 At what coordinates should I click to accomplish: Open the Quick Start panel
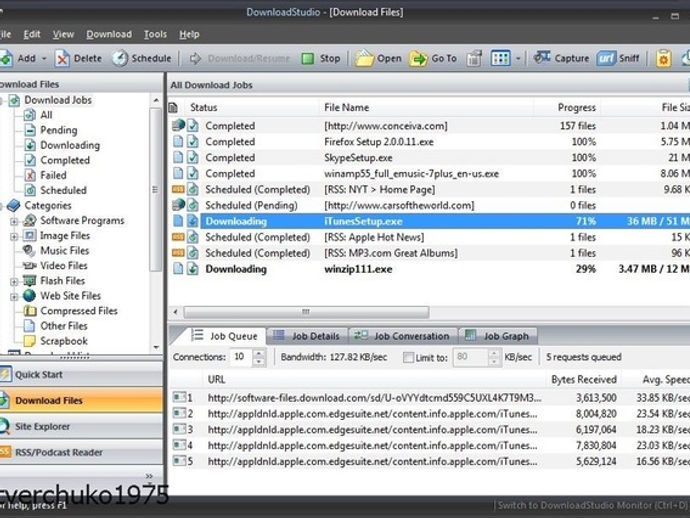(81, 375)
